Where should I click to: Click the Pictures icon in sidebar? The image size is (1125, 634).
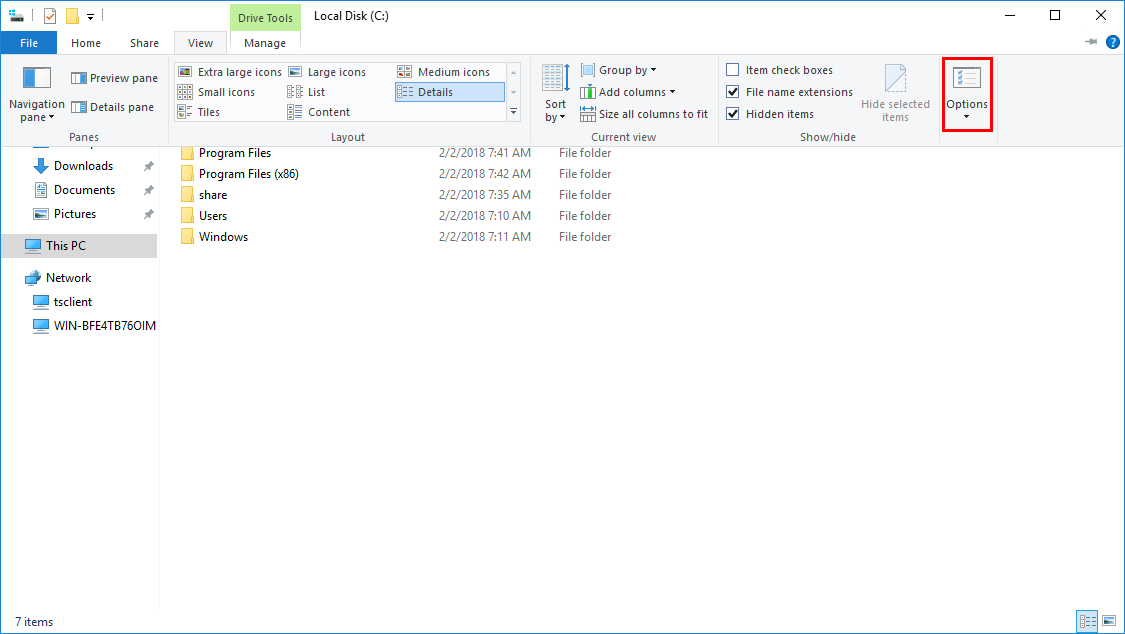[41, 214]
